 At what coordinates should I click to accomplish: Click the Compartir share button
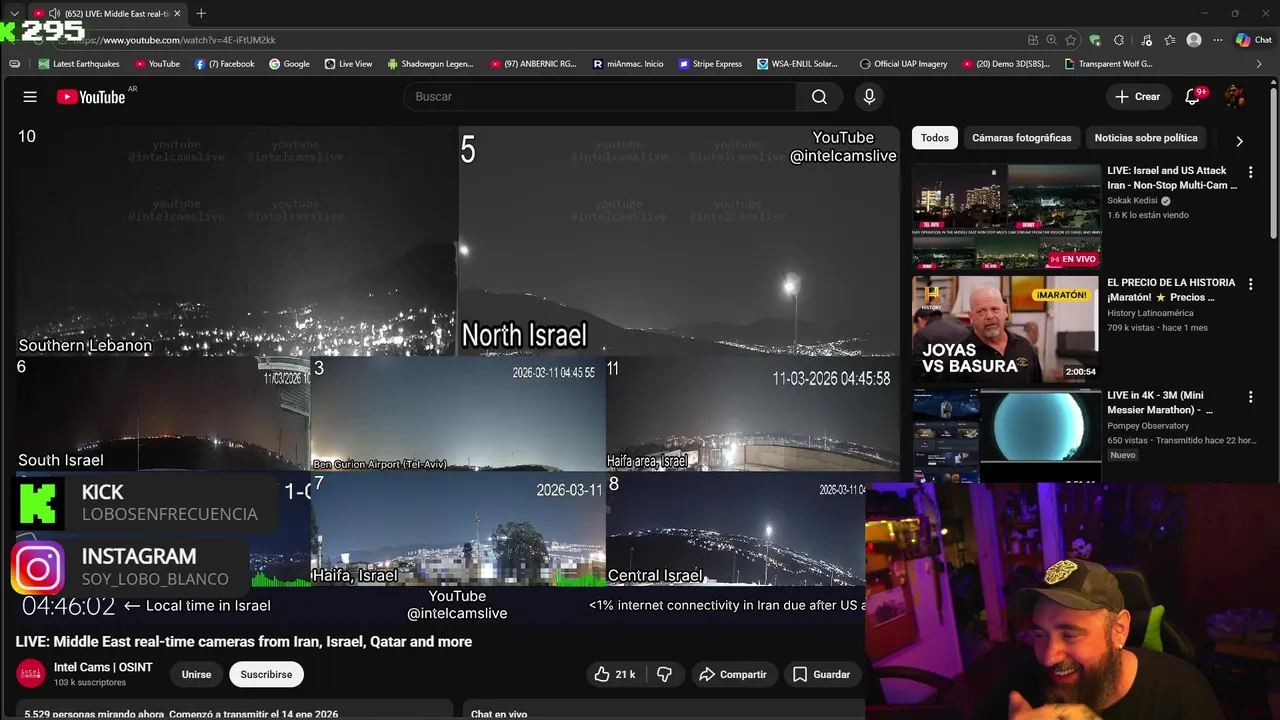733,675
